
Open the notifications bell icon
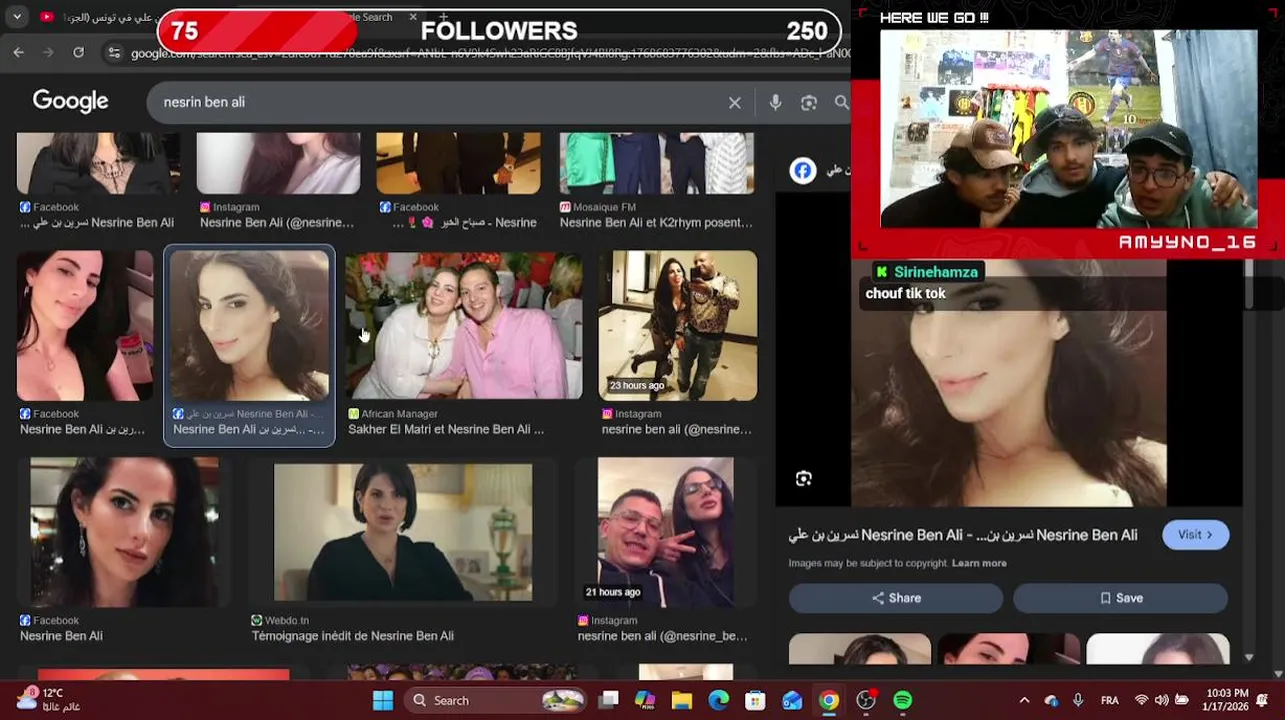click(1262, 700)
